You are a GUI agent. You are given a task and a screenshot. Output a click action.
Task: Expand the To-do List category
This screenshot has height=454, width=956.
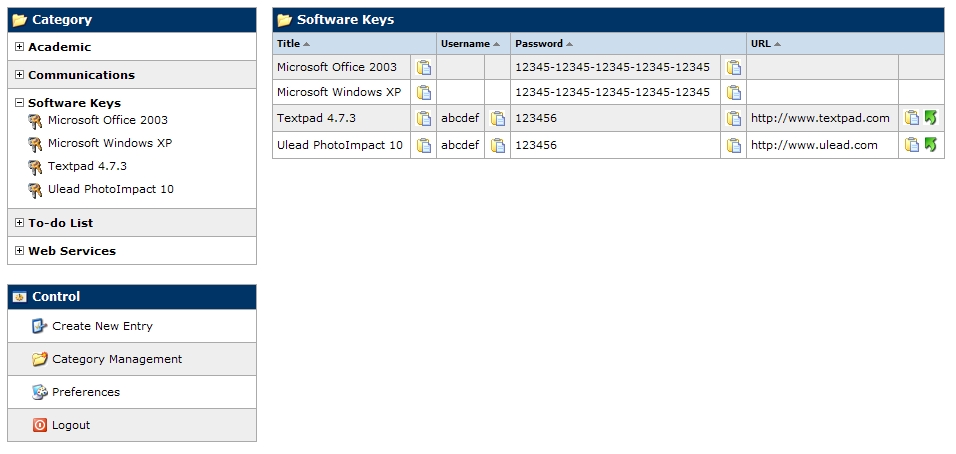click(20, 222)
